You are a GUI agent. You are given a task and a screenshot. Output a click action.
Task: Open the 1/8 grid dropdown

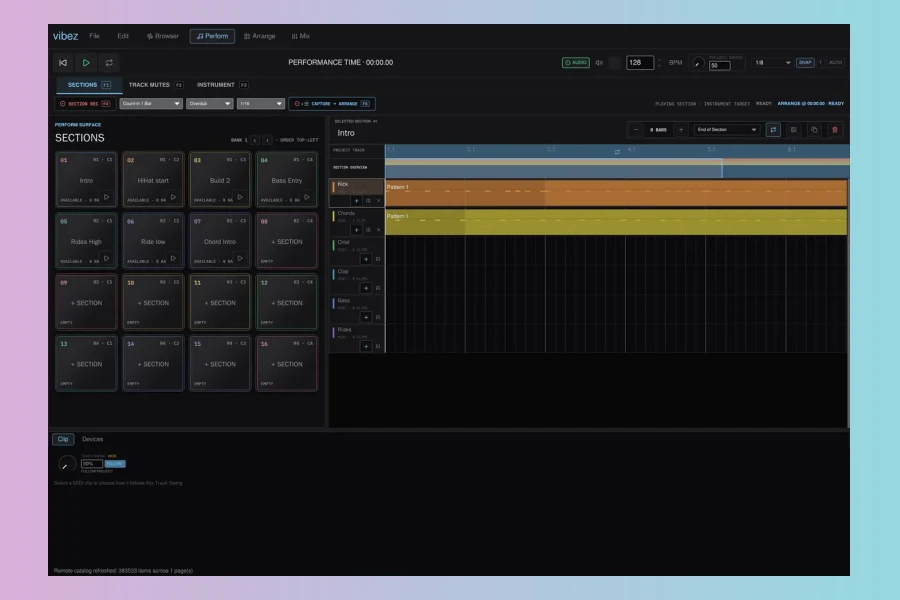coord(773,63)
